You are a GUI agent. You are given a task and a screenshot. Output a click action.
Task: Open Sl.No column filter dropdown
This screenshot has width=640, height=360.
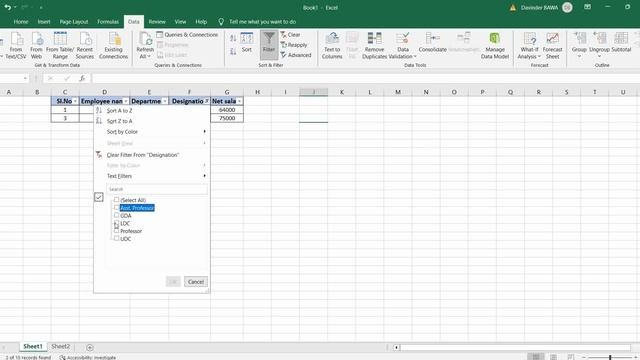75,101
